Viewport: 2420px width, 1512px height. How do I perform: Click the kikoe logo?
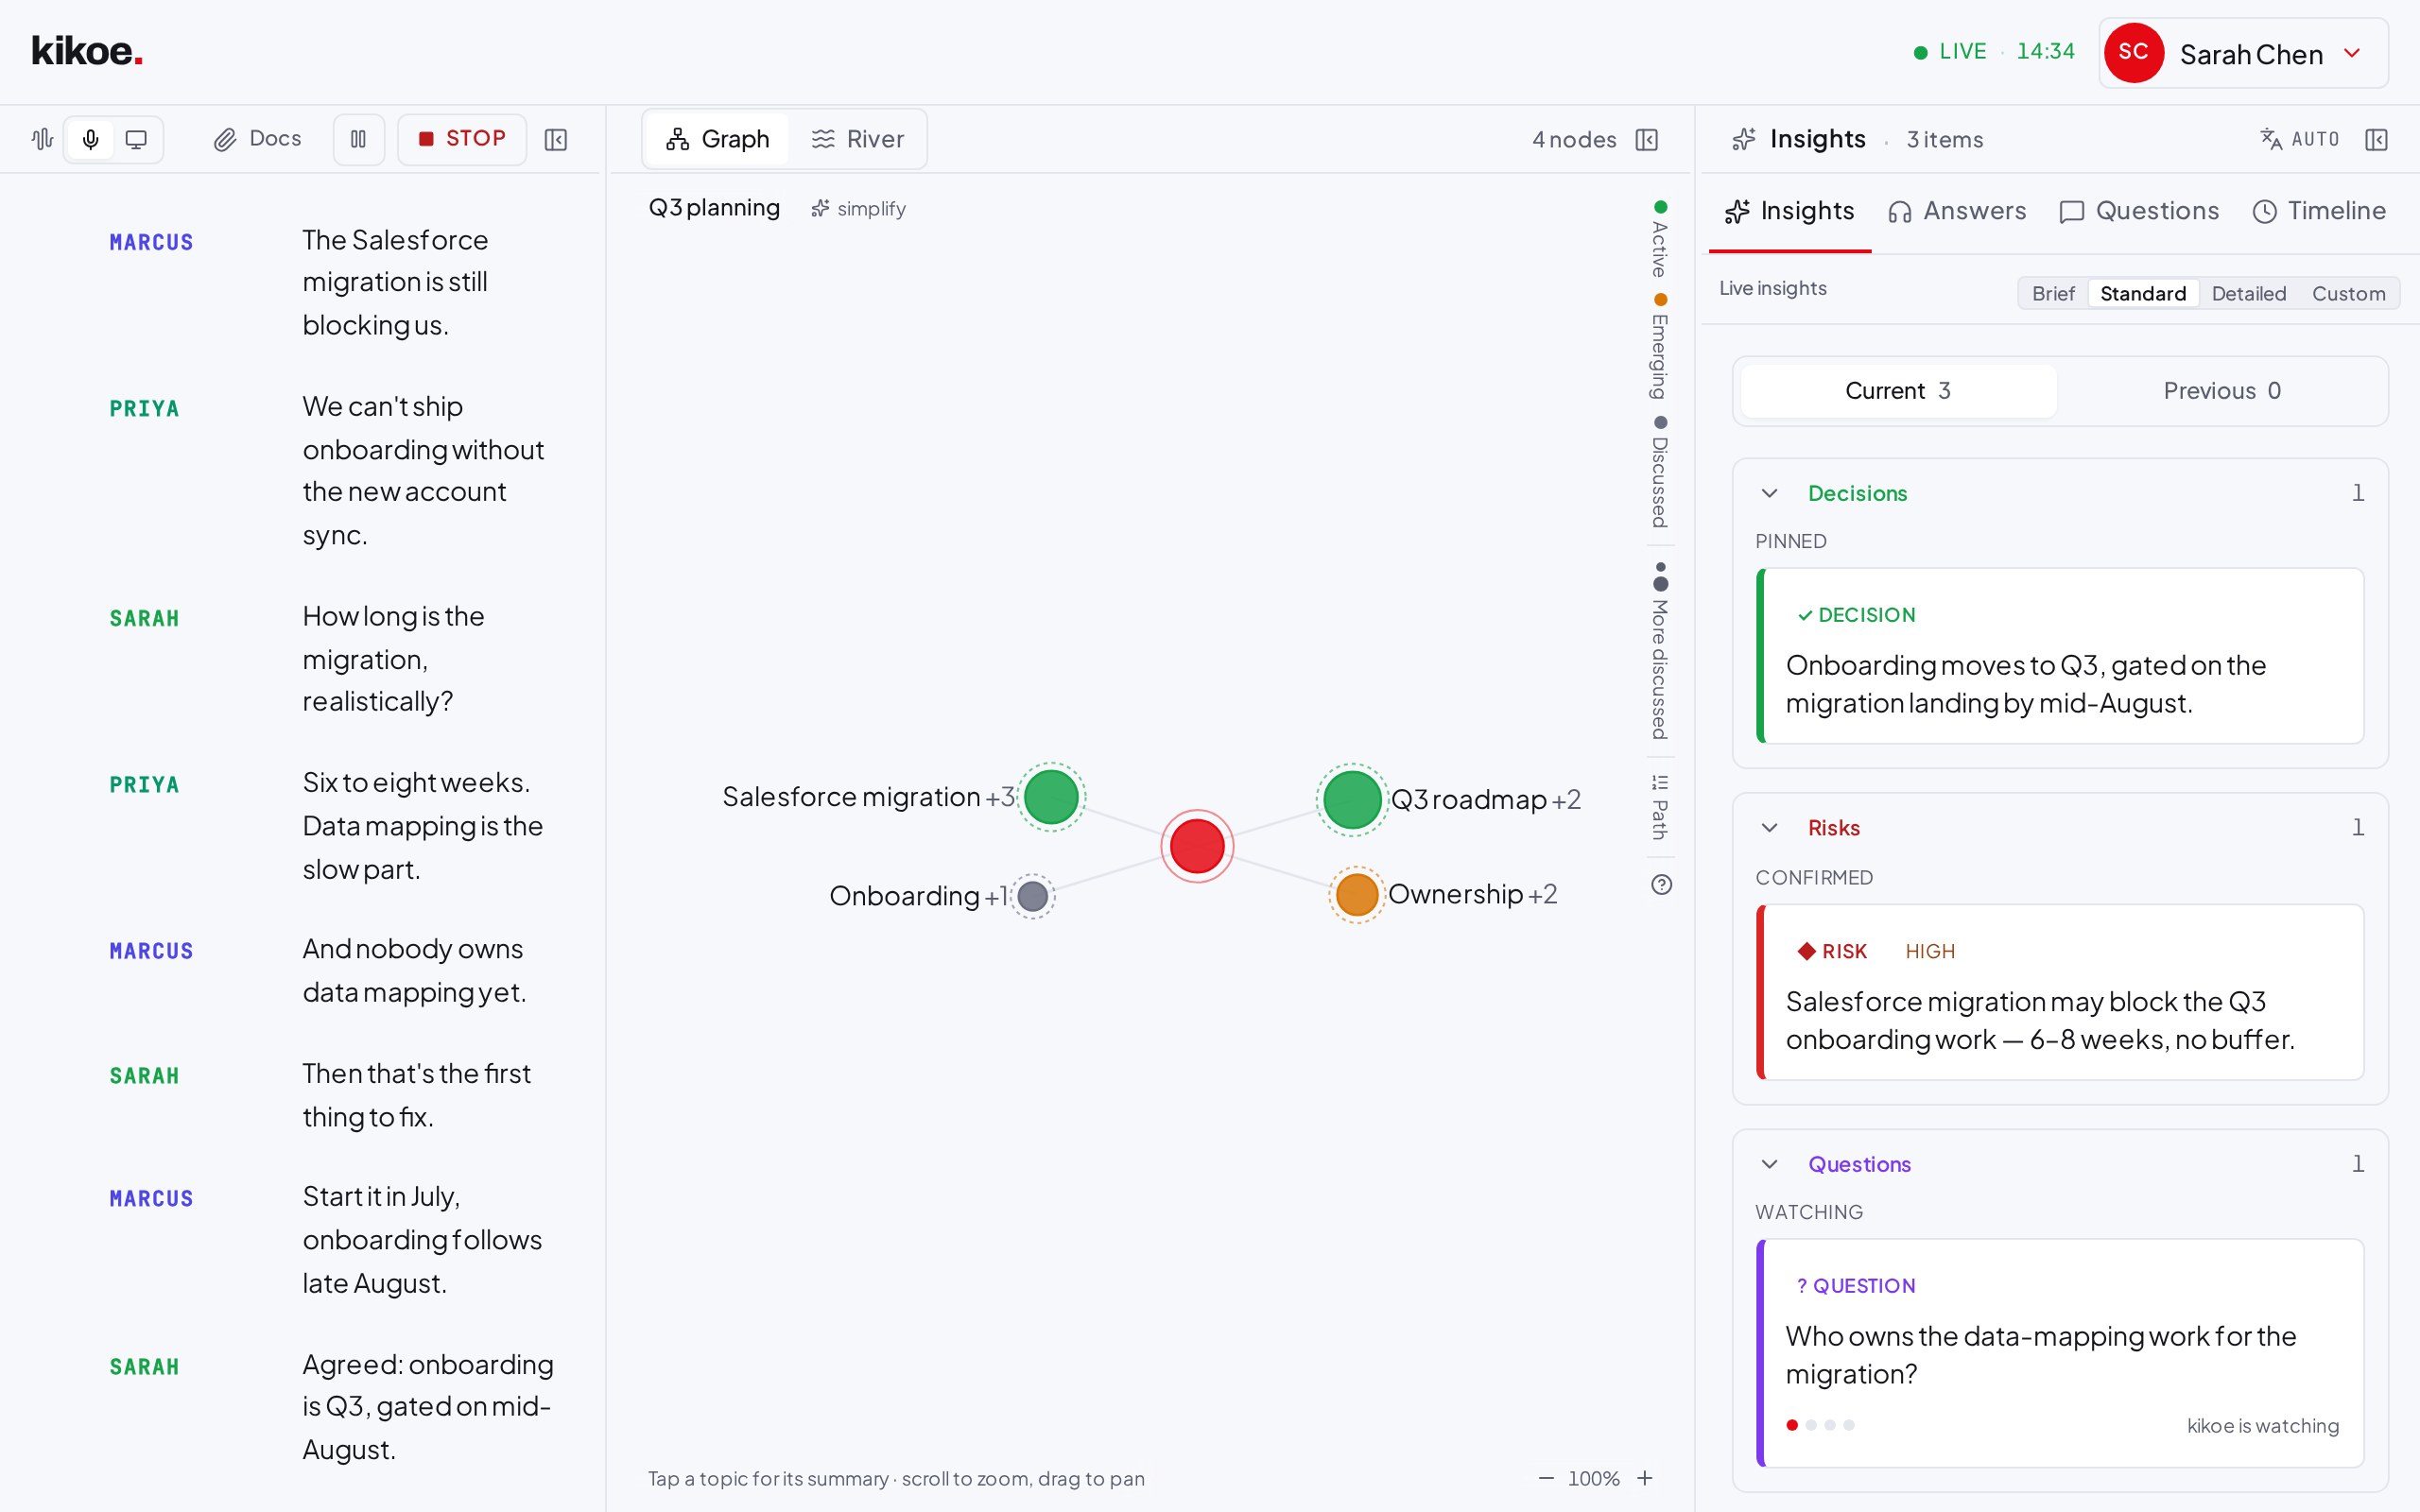pyautogui.click(x=87, y=51)
